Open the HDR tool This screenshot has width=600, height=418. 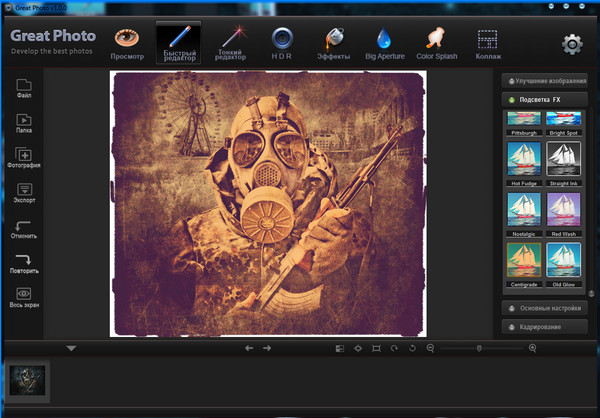click(283, 41)
